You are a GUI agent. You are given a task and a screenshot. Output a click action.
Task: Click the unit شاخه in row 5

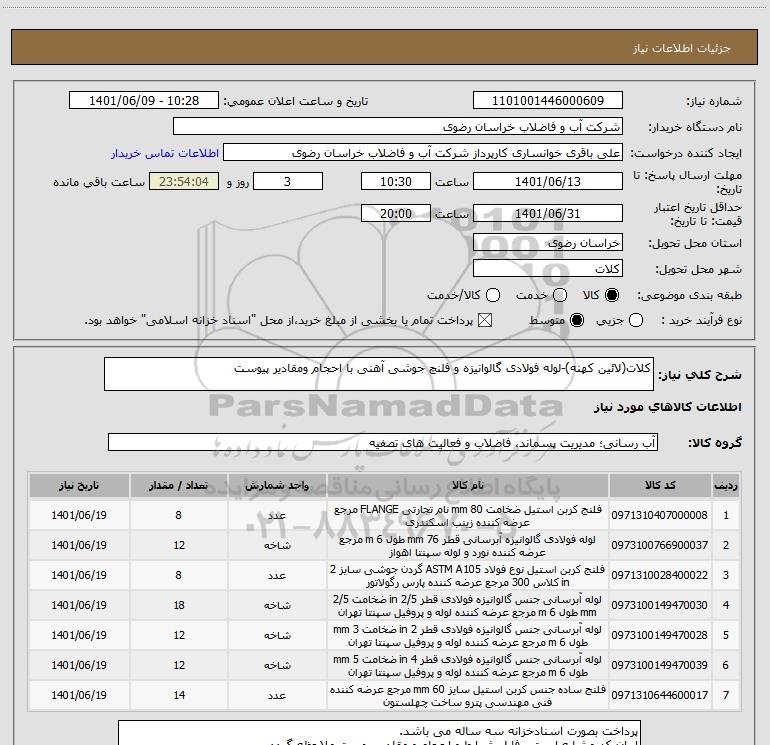(277, 635)
